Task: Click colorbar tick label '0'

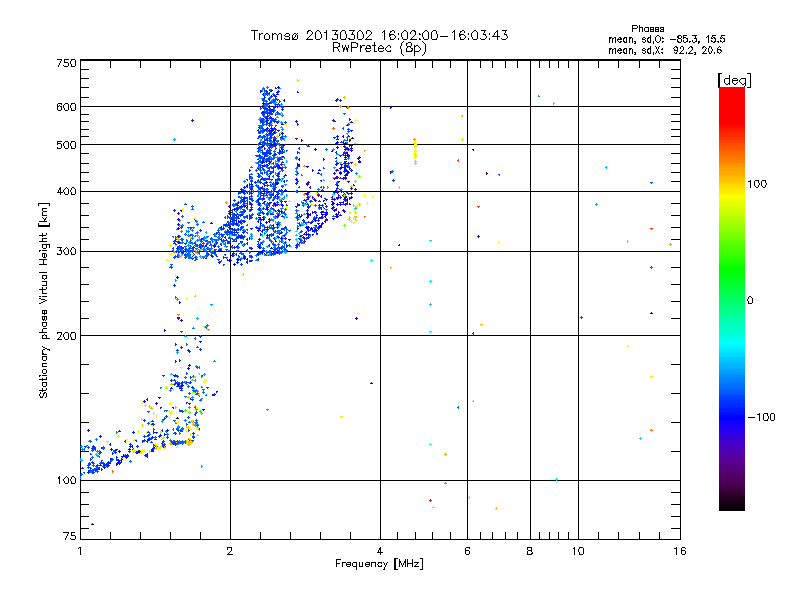Action: pyautogui.click(x=750, y=301)
